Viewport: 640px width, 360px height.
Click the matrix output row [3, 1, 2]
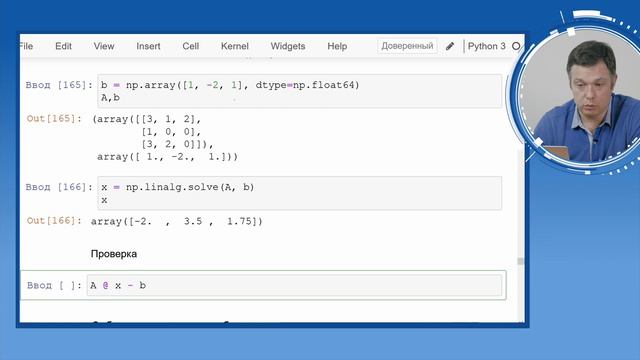click(171, 119)
